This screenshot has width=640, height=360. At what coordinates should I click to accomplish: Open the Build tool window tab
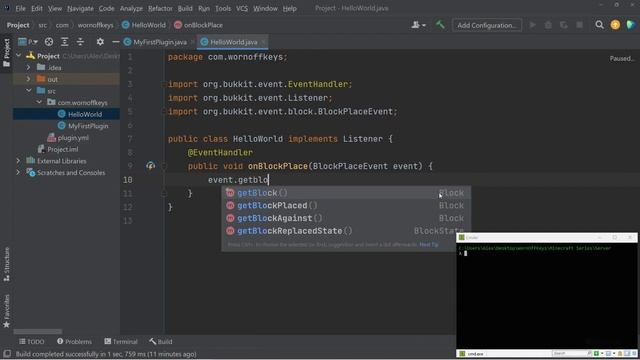tap(161, 342)
